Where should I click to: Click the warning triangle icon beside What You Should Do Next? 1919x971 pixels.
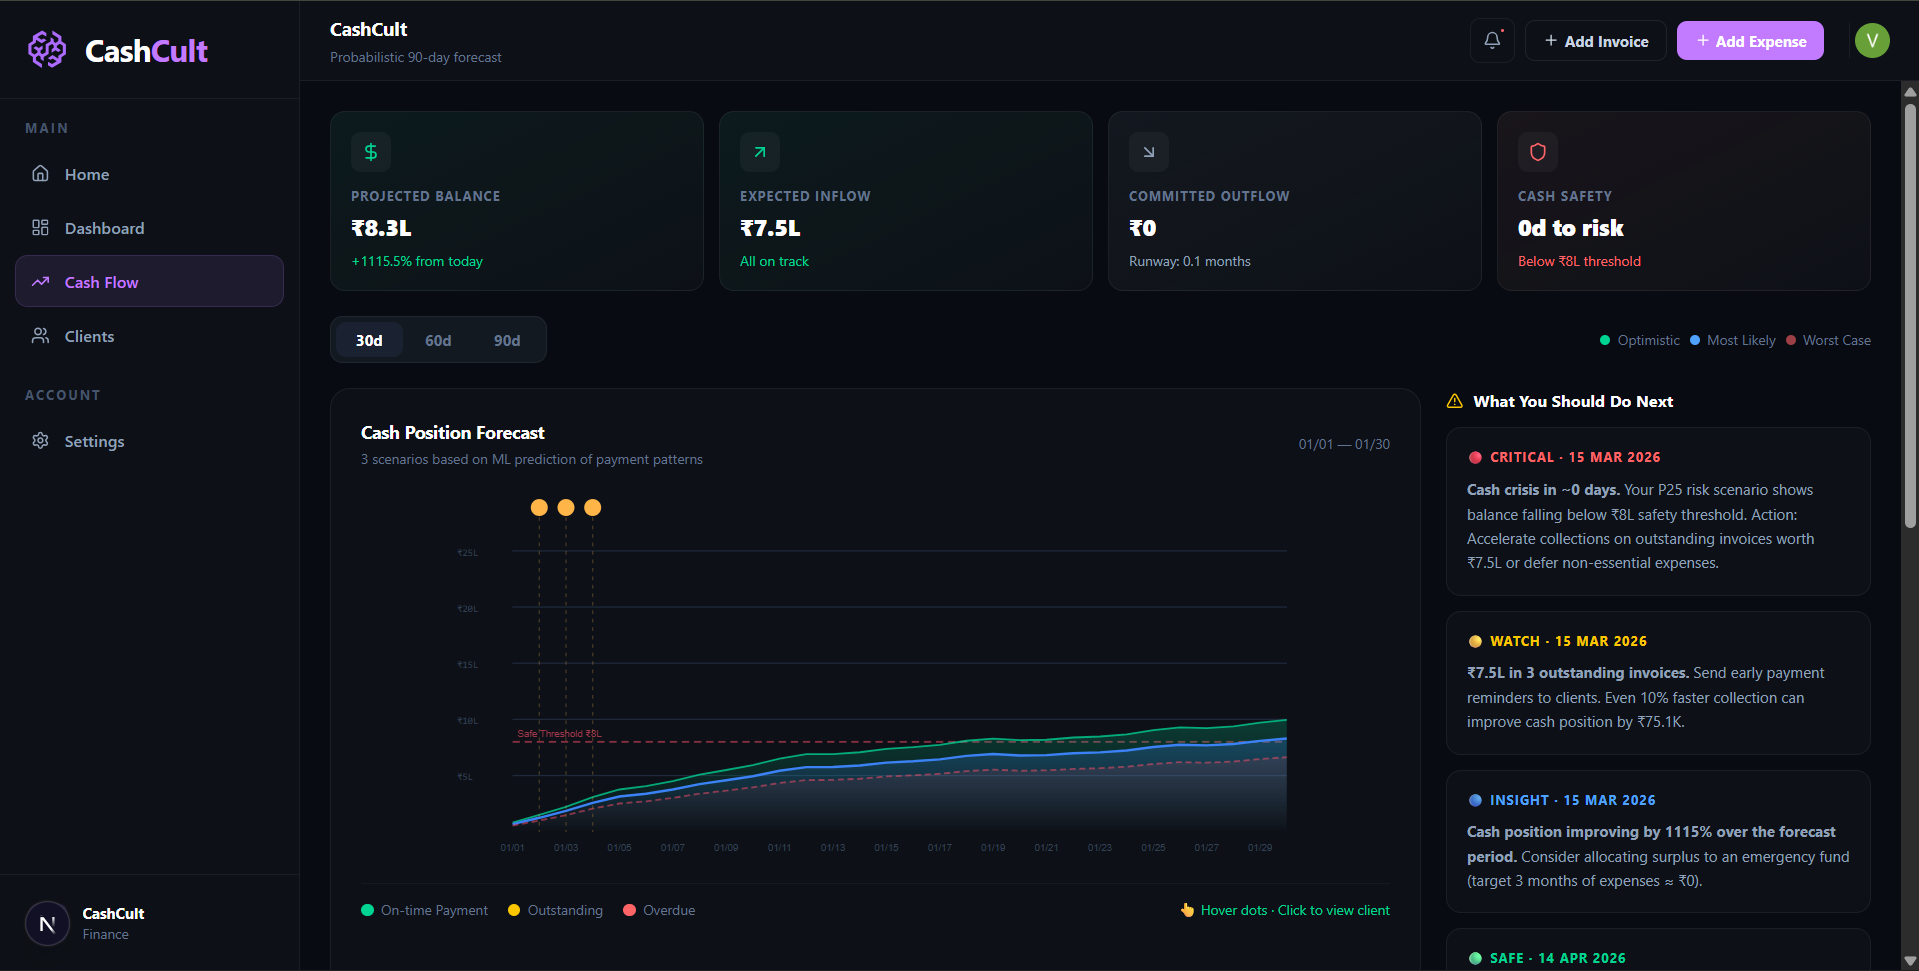pyautogui.click(x=1455, y=401)
